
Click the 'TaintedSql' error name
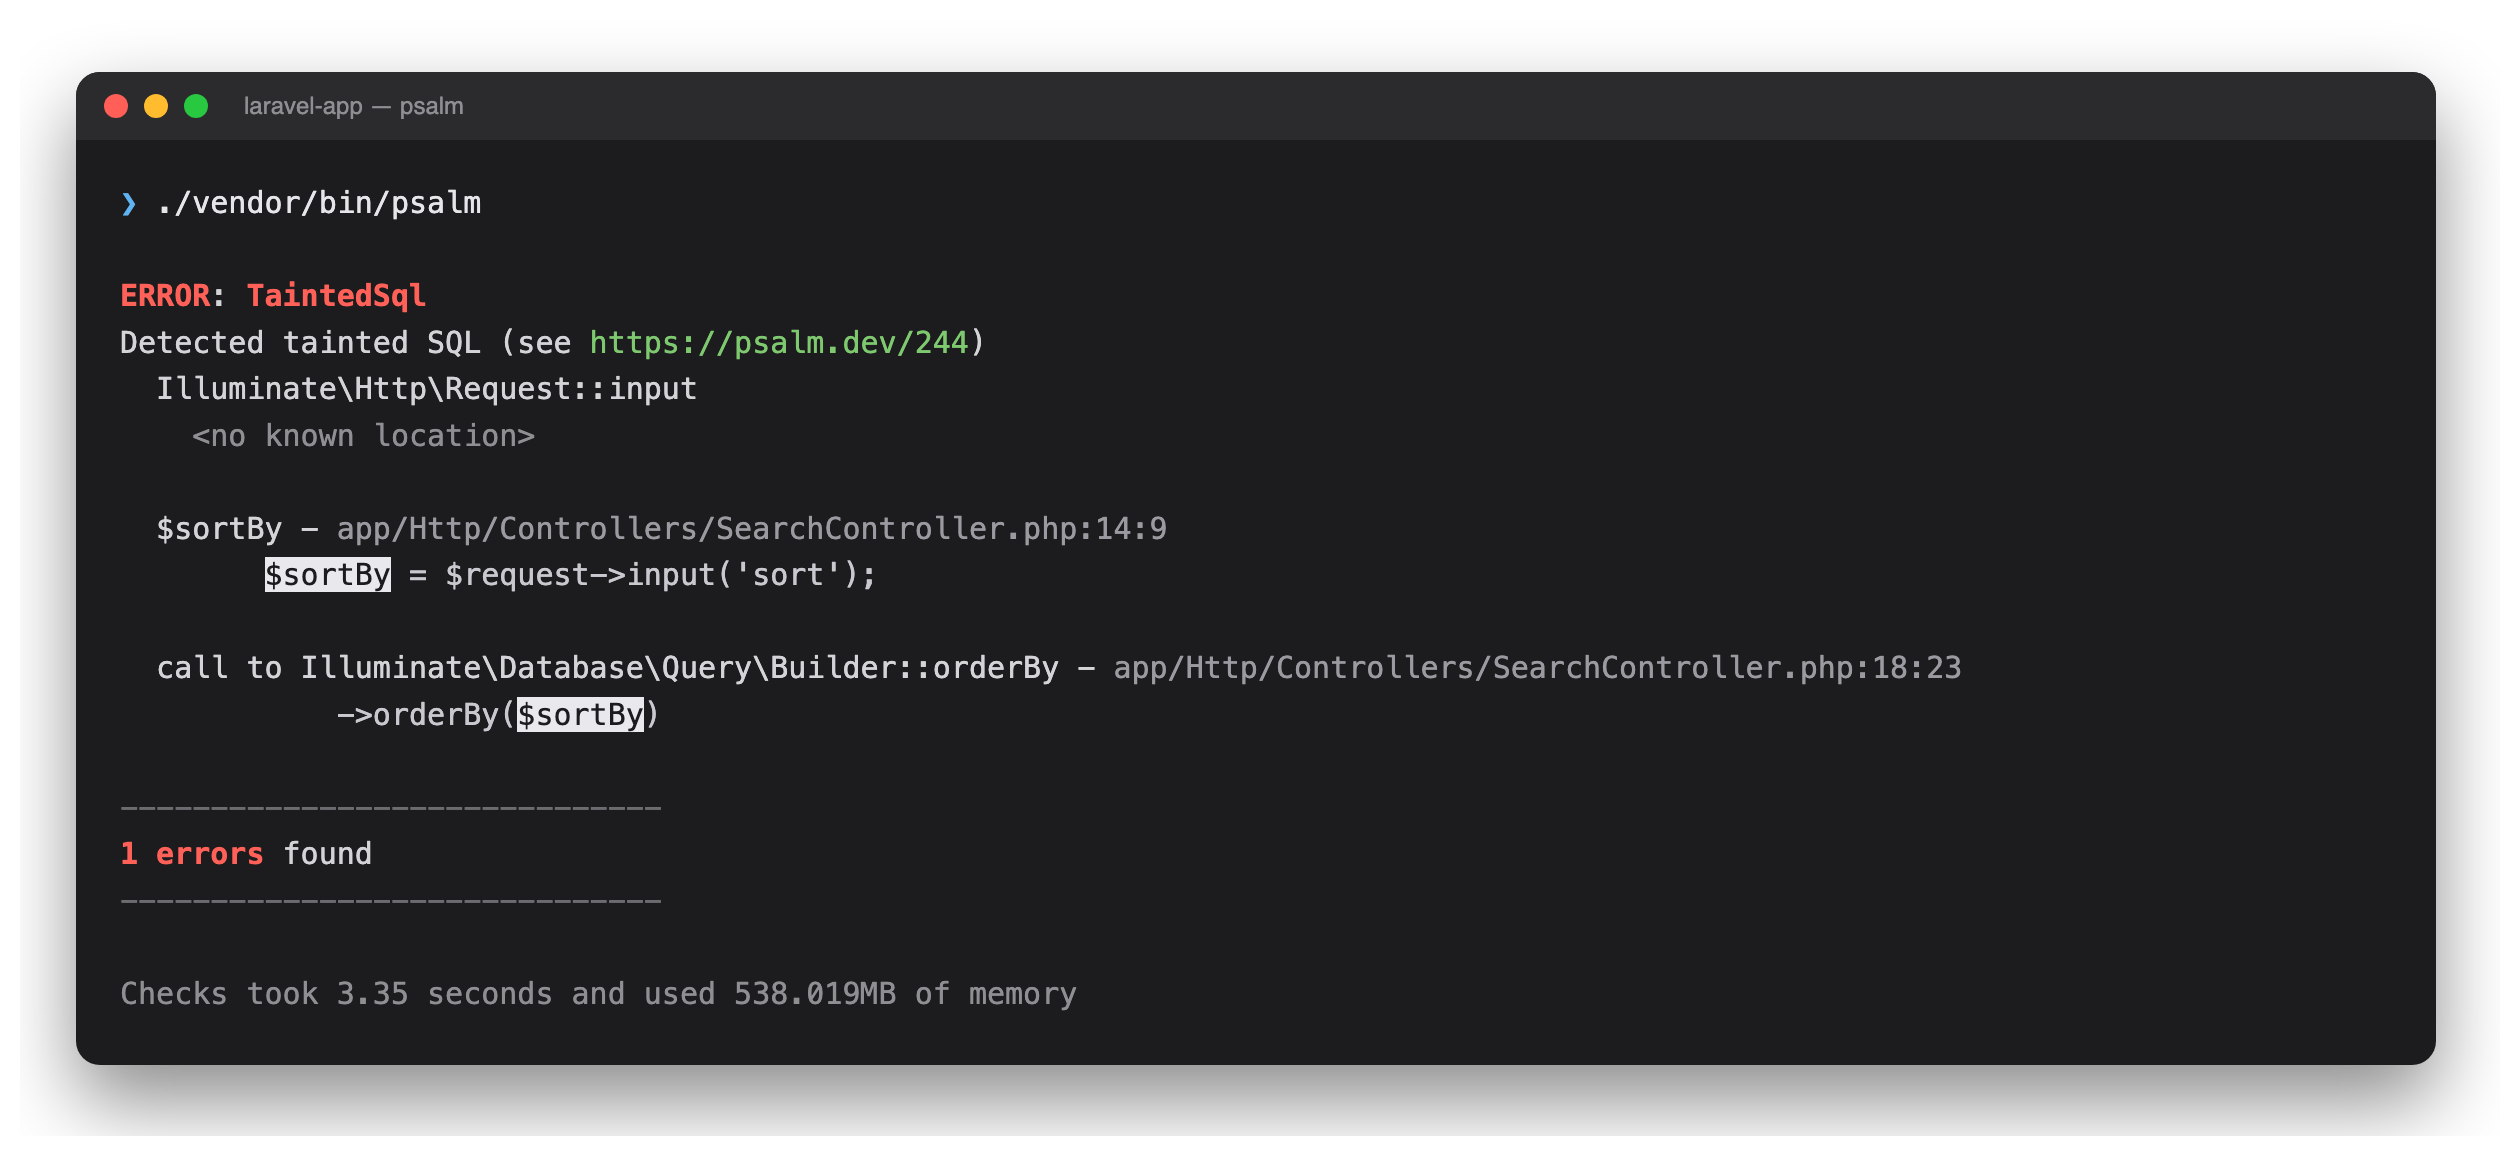tap(336, 296)
